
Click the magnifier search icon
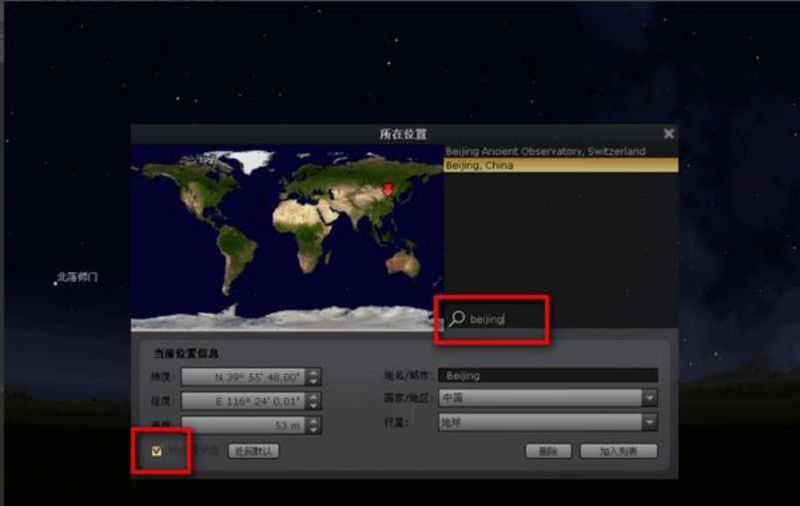coord(457,319)
